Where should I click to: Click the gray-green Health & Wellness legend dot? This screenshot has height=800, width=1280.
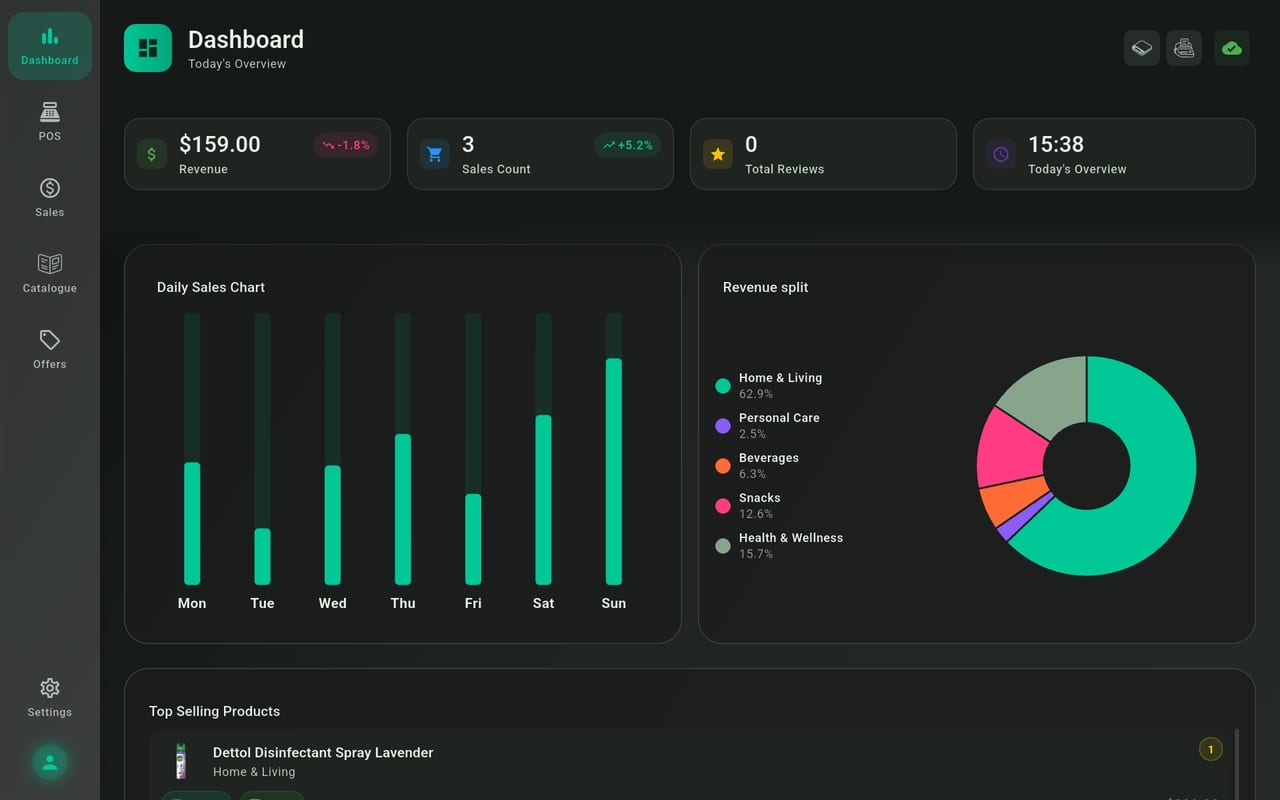723,546
